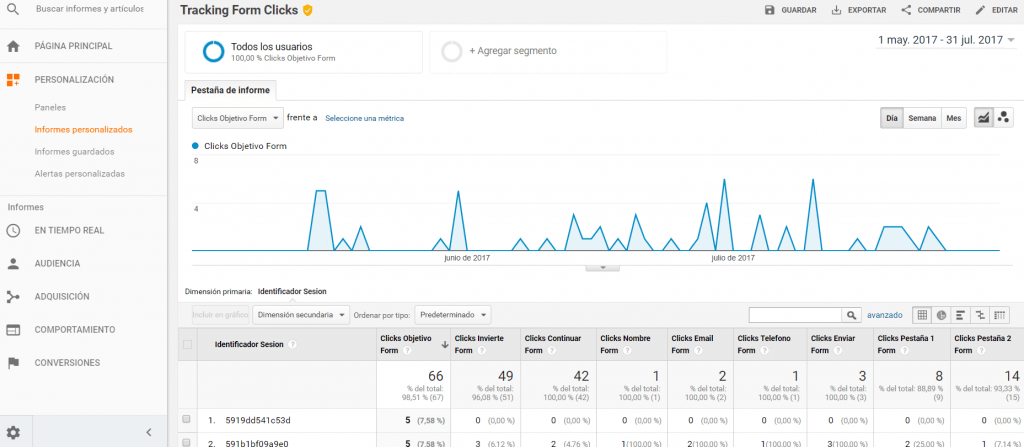This screenshot has height=447, width=1024.
Task: Open En Tiempo Real clock icon
Action: point(12,230)
